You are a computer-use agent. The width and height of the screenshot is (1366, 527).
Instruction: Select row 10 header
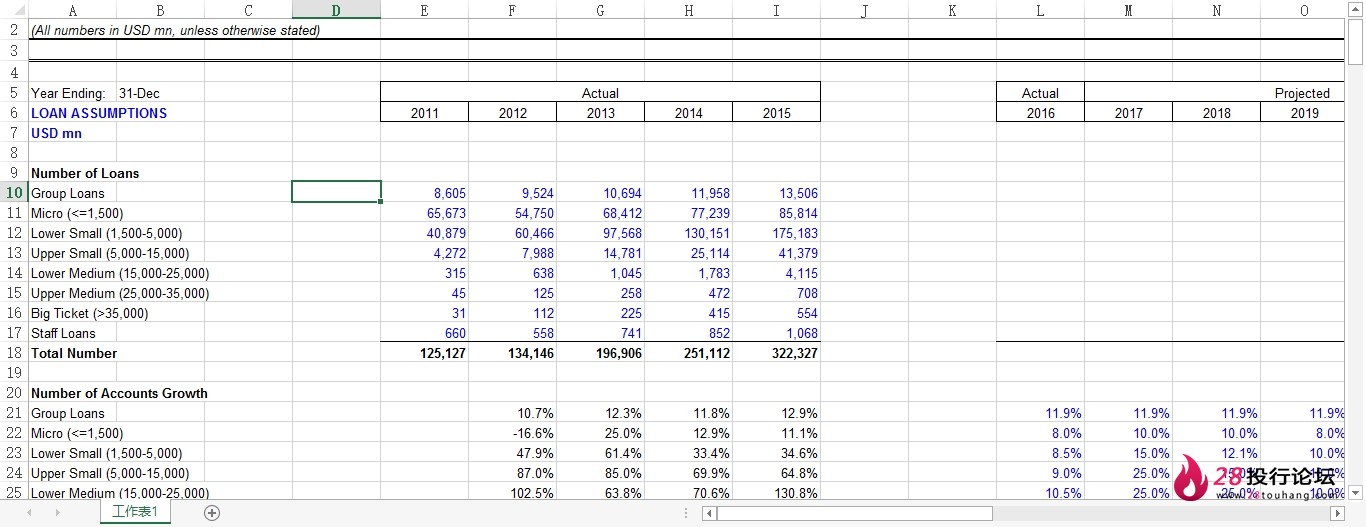(14, 193)
